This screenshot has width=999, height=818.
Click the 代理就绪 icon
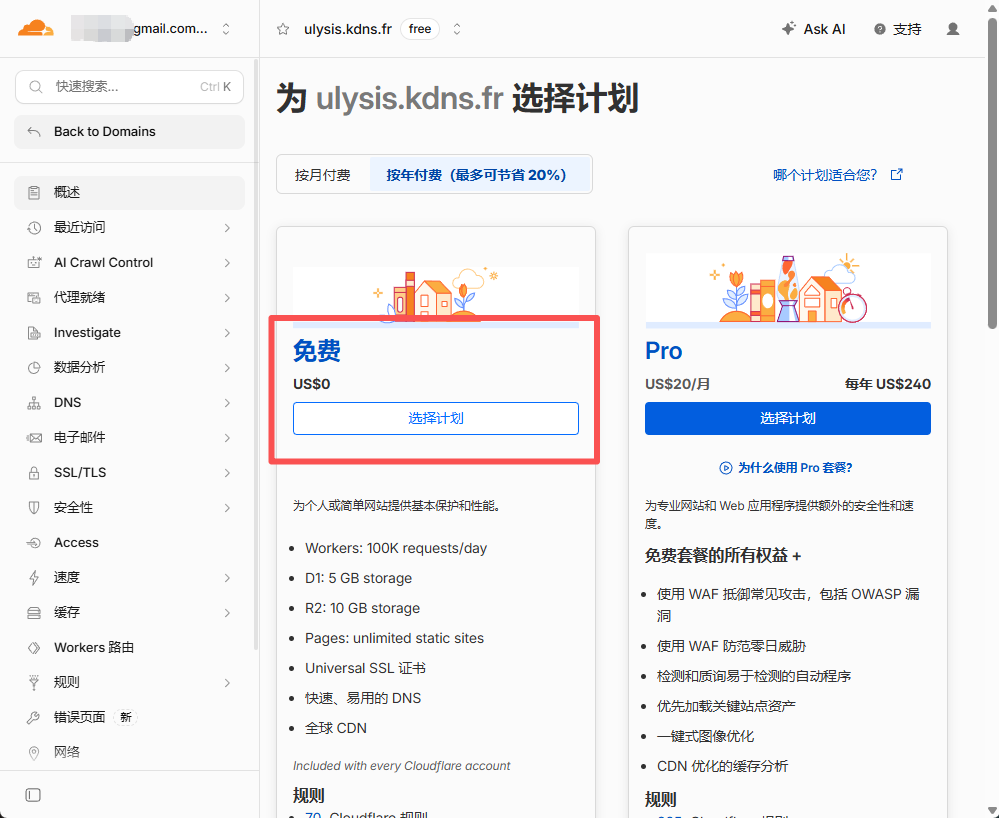tap(34, 298)
